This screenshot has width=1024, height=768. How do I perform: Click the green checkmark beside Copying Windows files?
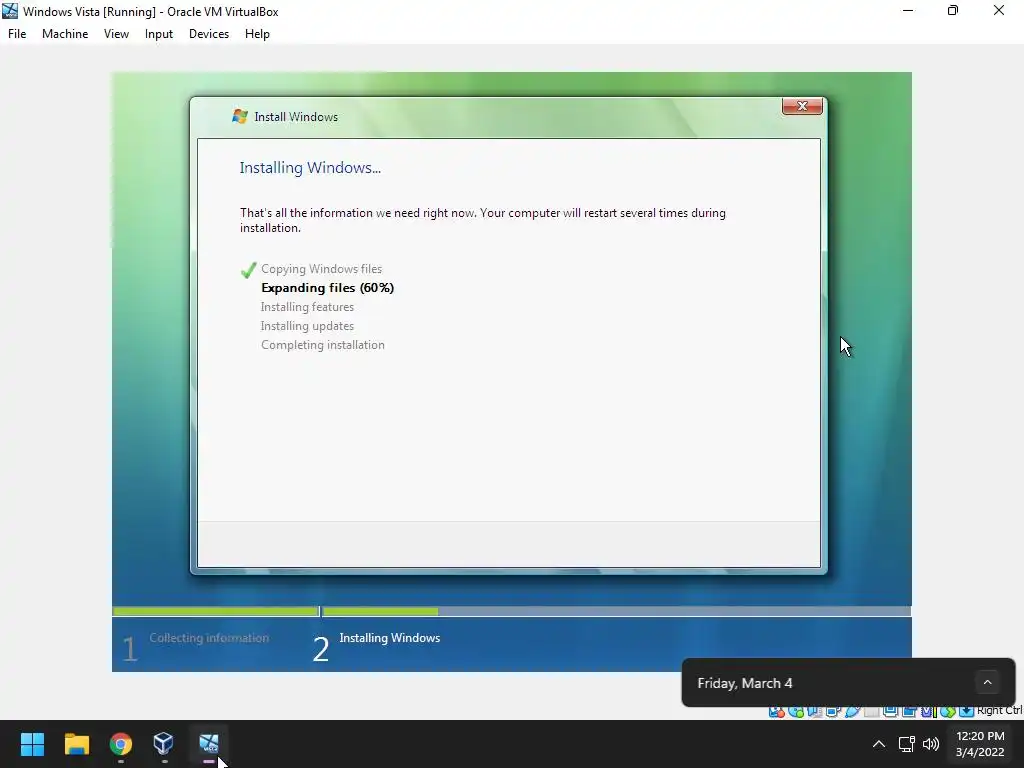(x=248, y=270)
